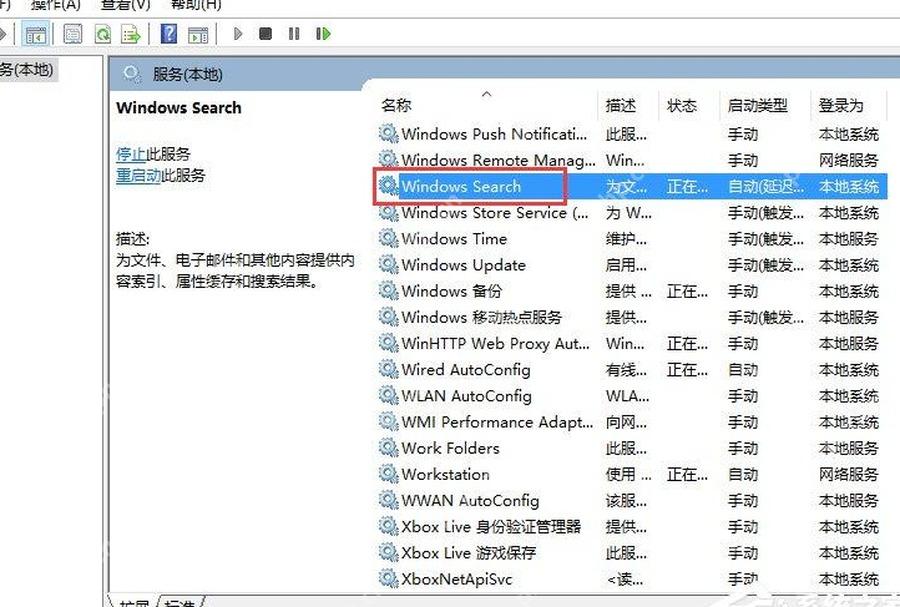Image resolution: width=900 pixels, height=607 pixels.
Task: Click gear icon of Windows 移动热点服务 row
Action: tap(389, 317)
